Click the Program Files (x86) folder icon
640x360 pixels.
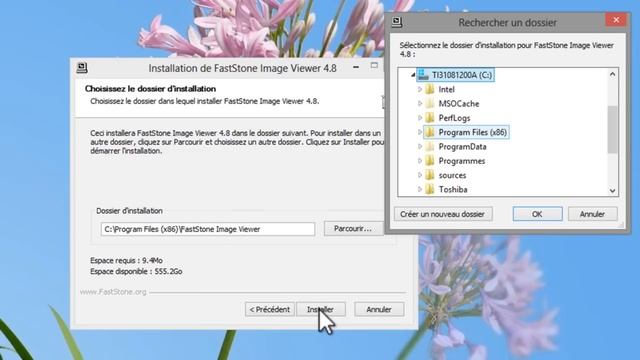click(429, 132)
